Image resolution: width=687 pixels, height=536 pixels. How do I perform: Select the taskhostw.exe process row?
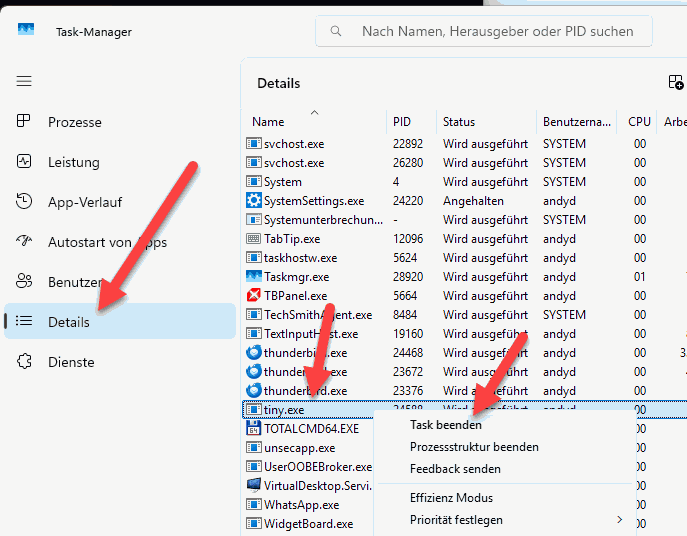[x=464, y=257]
